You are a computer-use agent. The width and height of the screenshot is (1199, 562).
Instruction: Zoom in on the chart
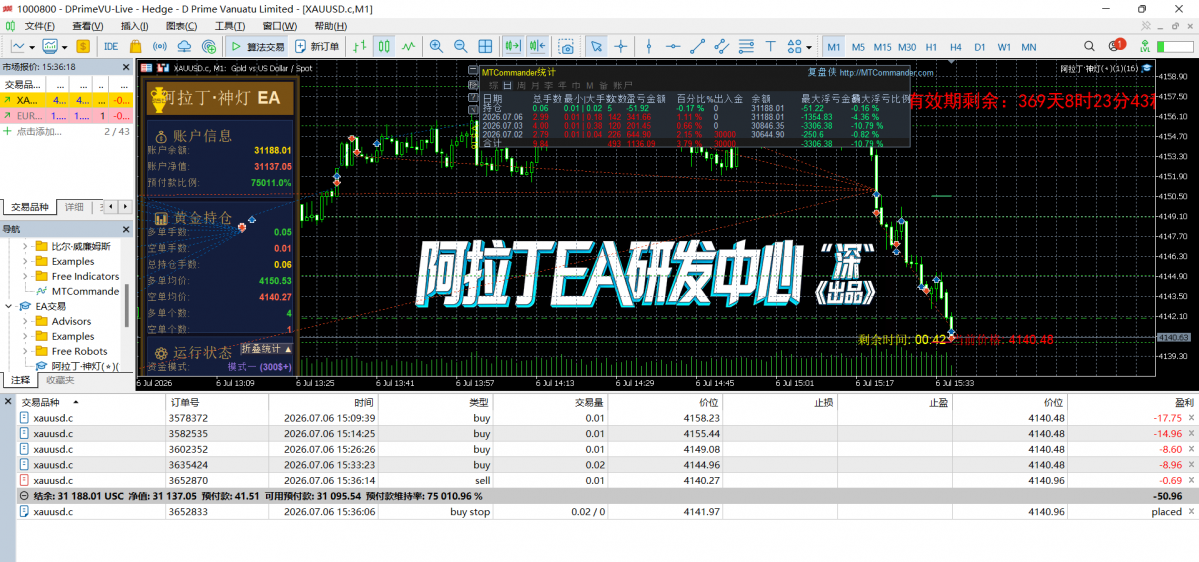(x=437, y=46)
